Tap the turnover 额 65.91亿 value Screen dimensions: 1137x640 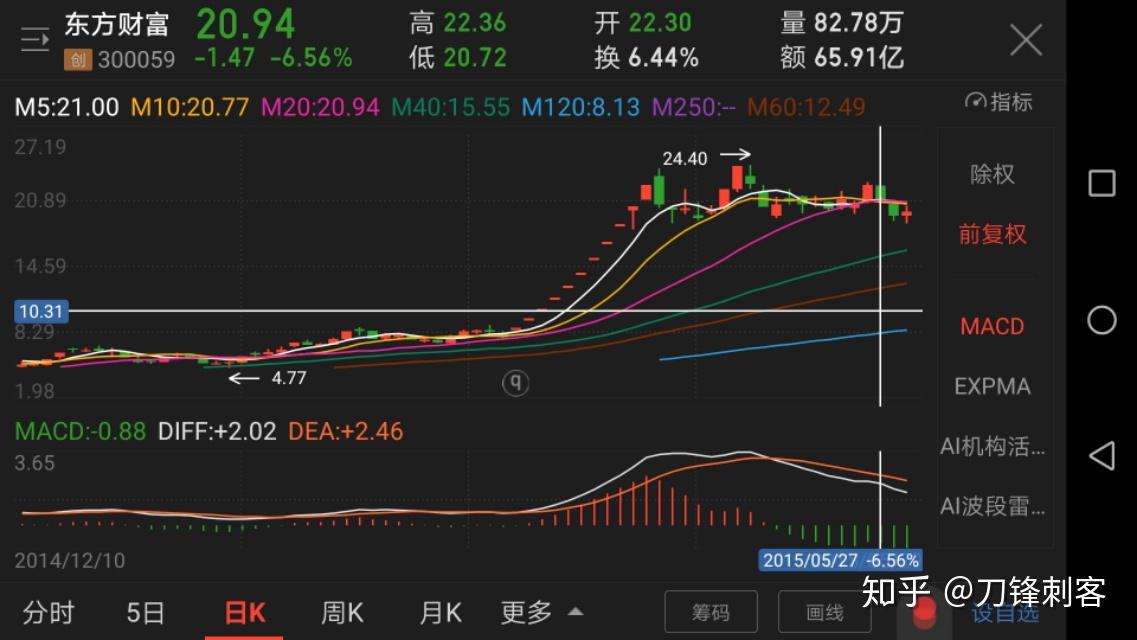pos(842,58)
